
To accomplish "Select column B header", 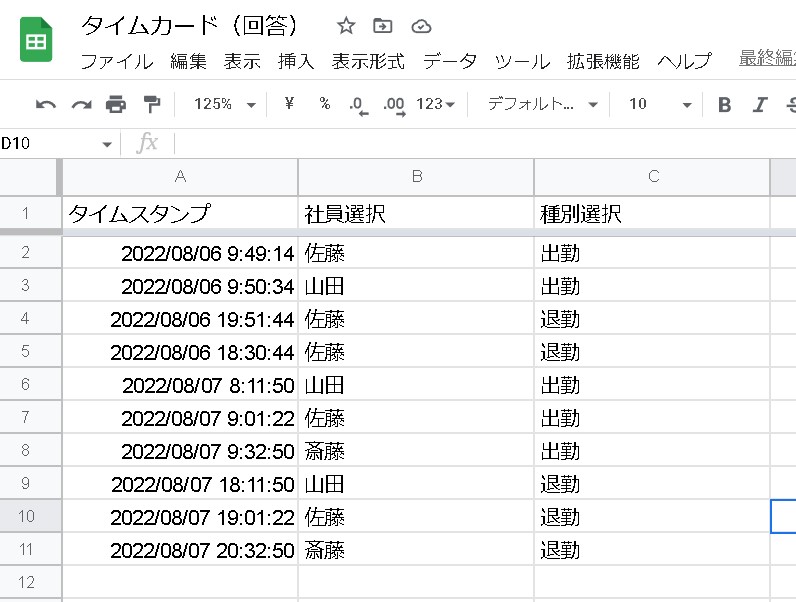I will (x=416, y=177).
